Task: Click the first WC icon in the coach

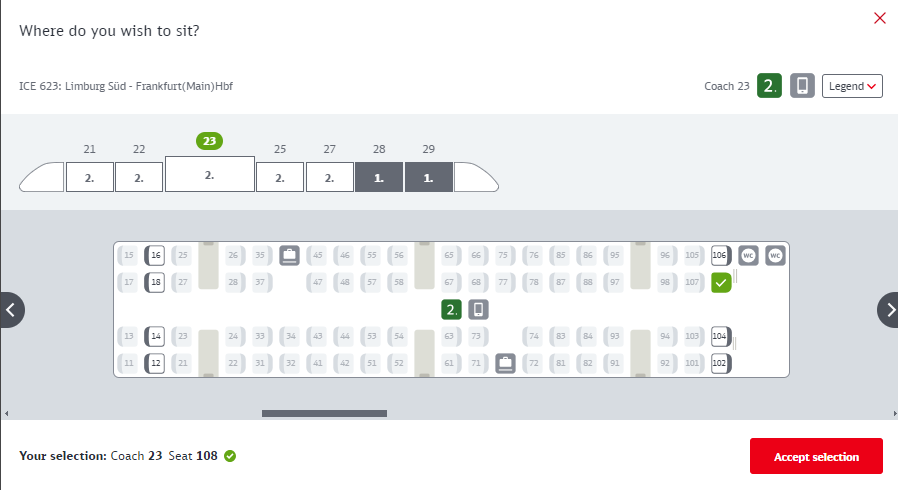Action: (x=748, y=255)
